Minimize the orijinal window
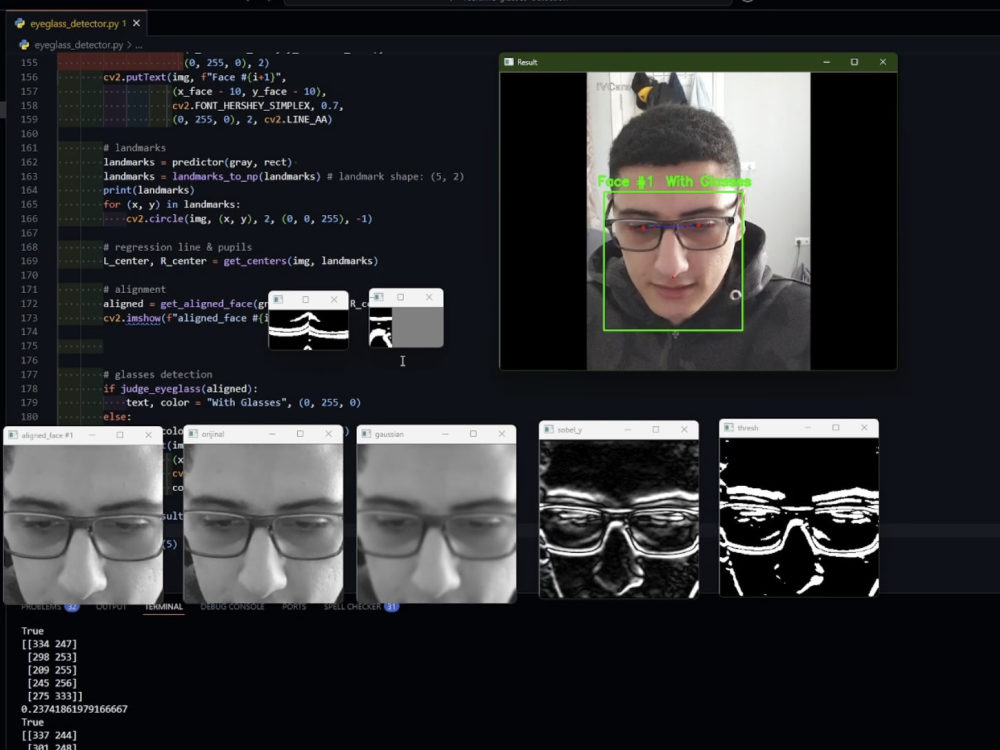1000x750 pixels. point(272,434)
